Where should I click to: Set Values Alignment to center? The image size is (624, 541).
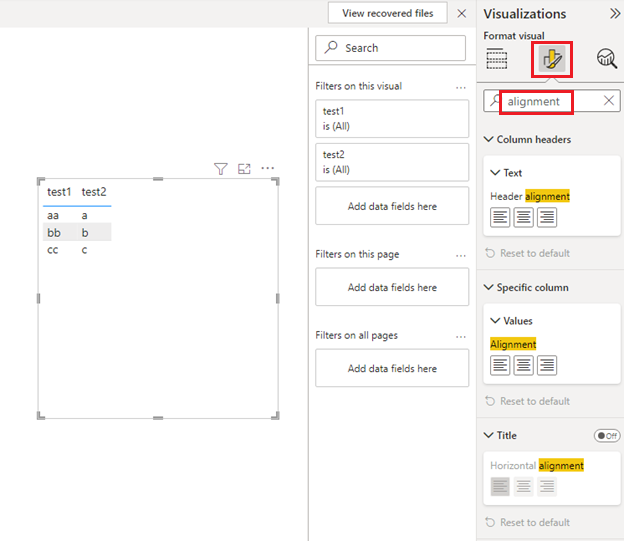coord(523,365)
